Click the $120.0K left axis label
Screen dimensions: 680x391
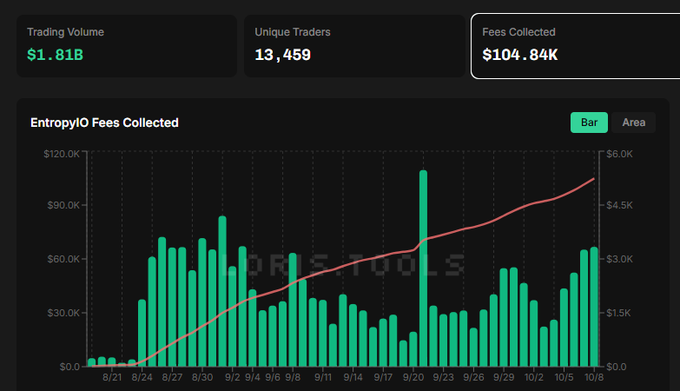point(61,154)
